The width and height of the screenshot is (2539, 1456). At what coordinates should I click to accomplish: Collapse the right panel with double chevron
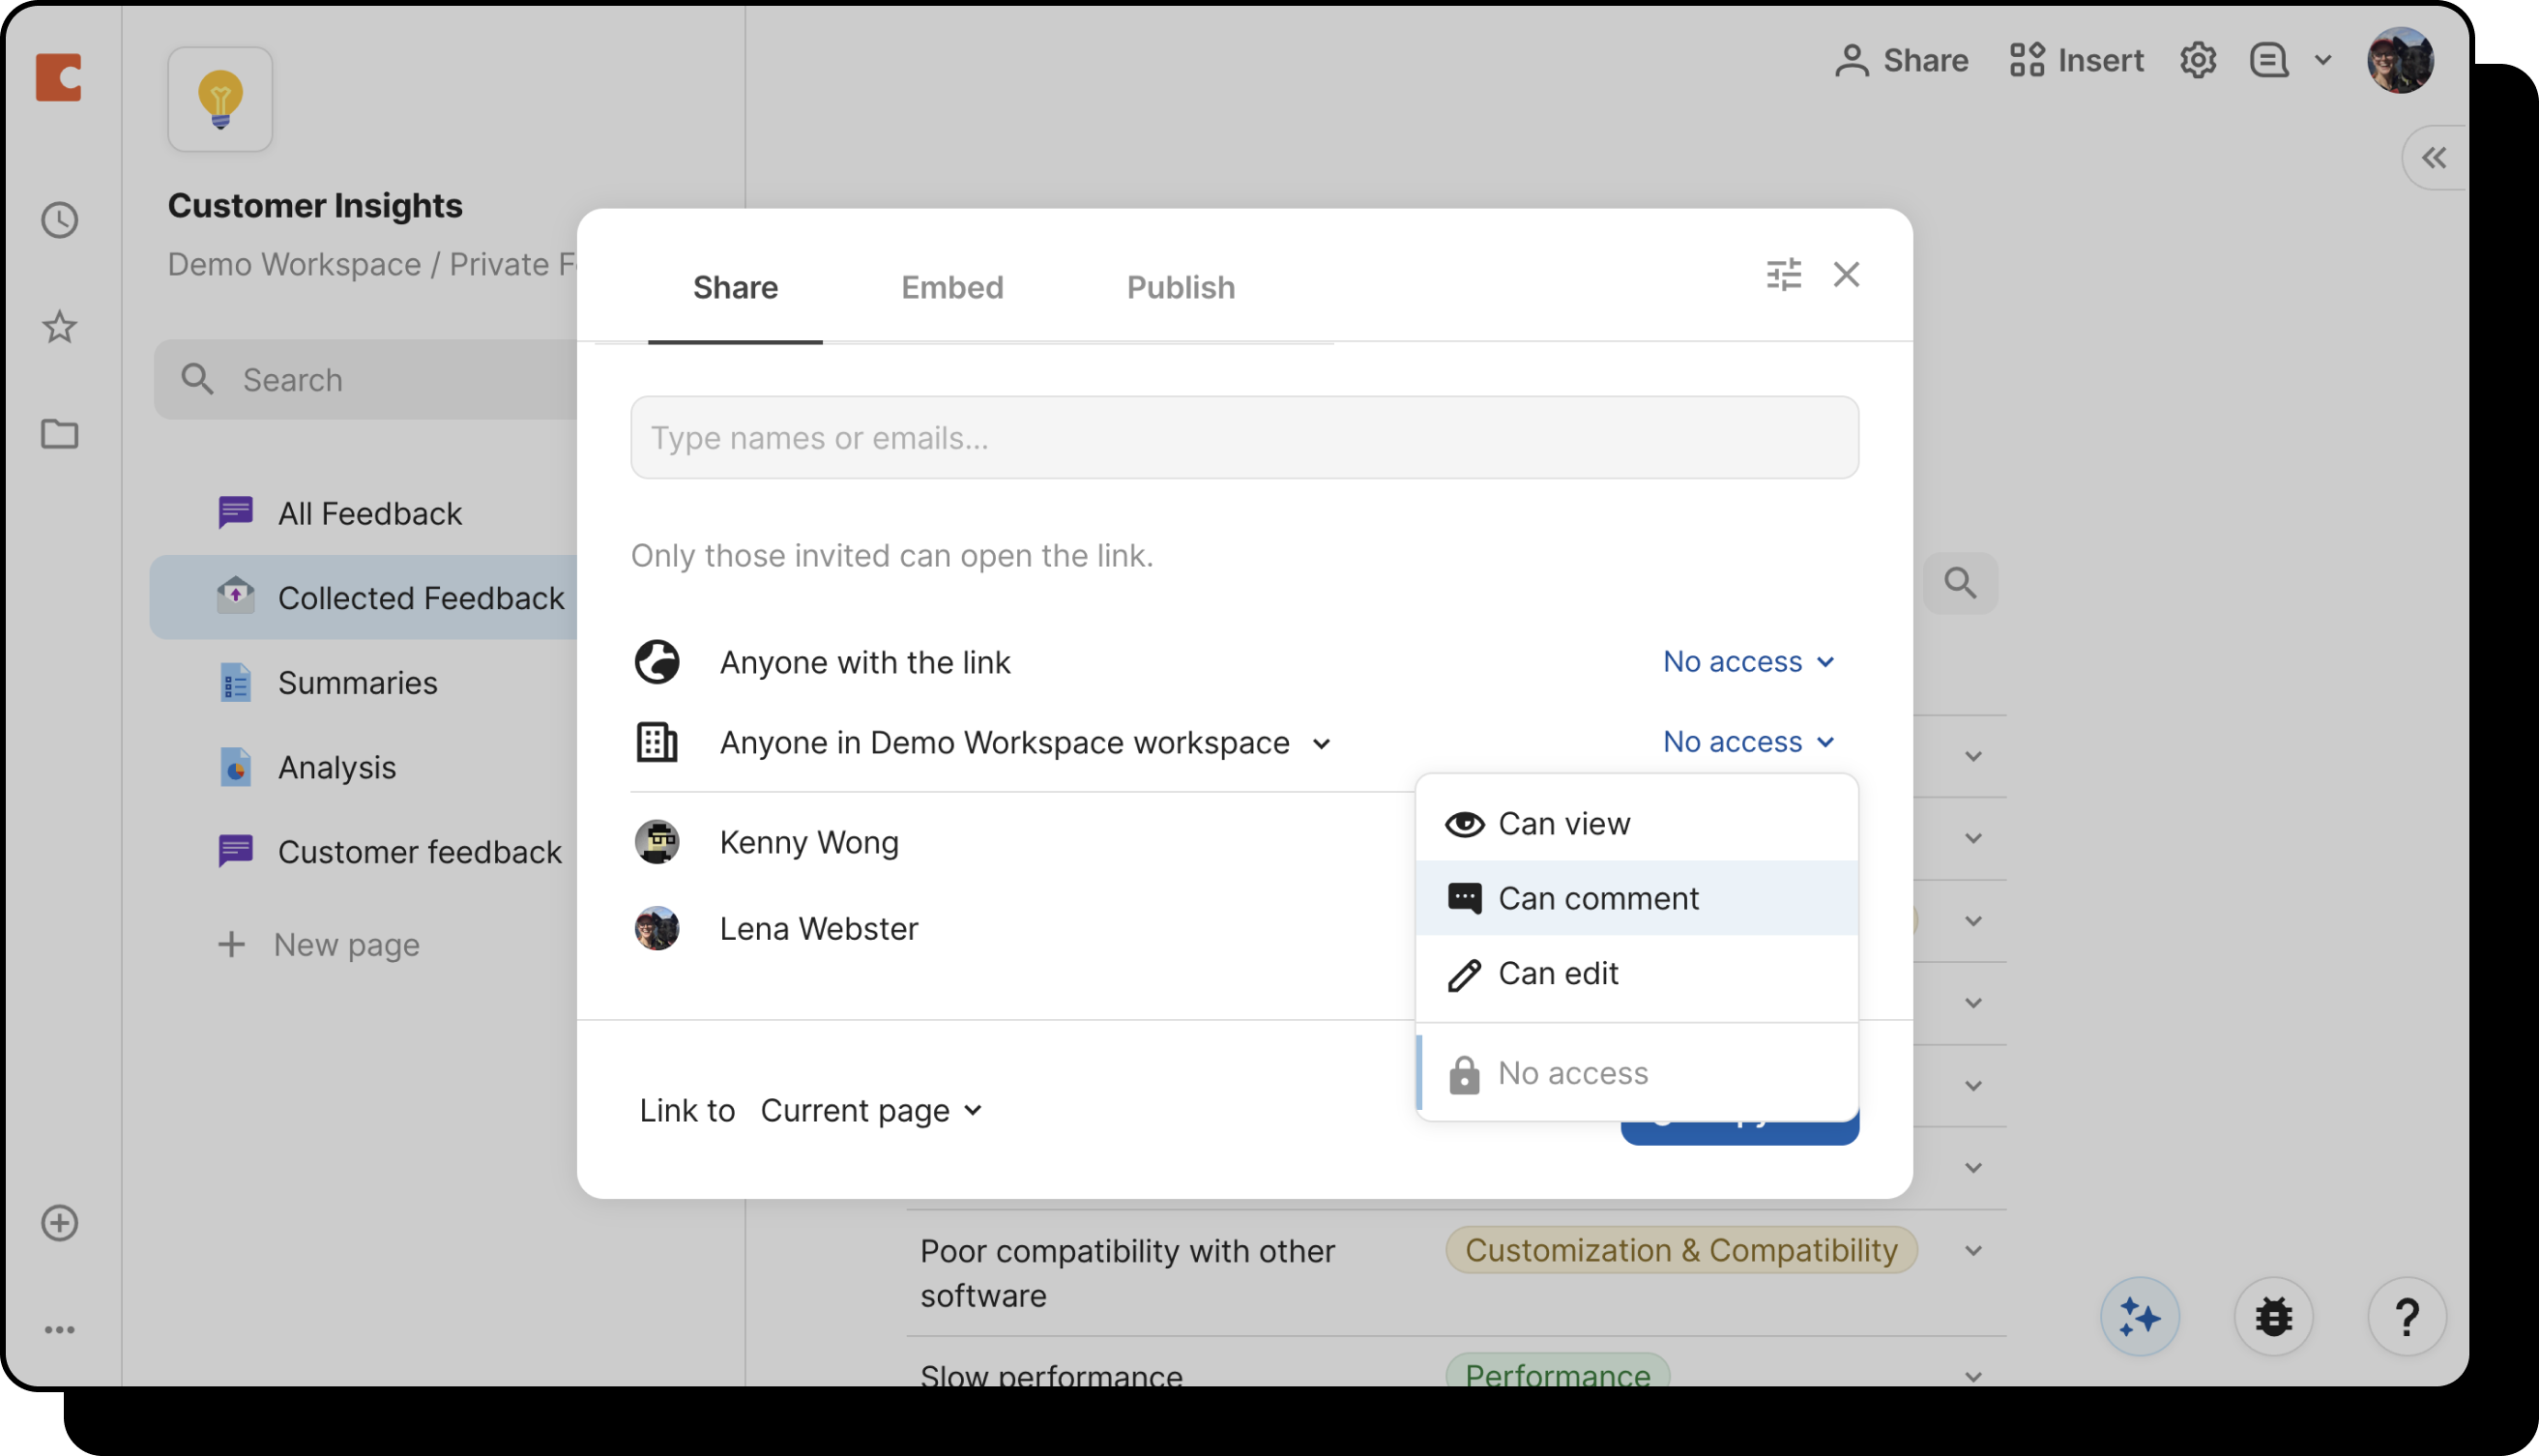tap(2433, 158)
